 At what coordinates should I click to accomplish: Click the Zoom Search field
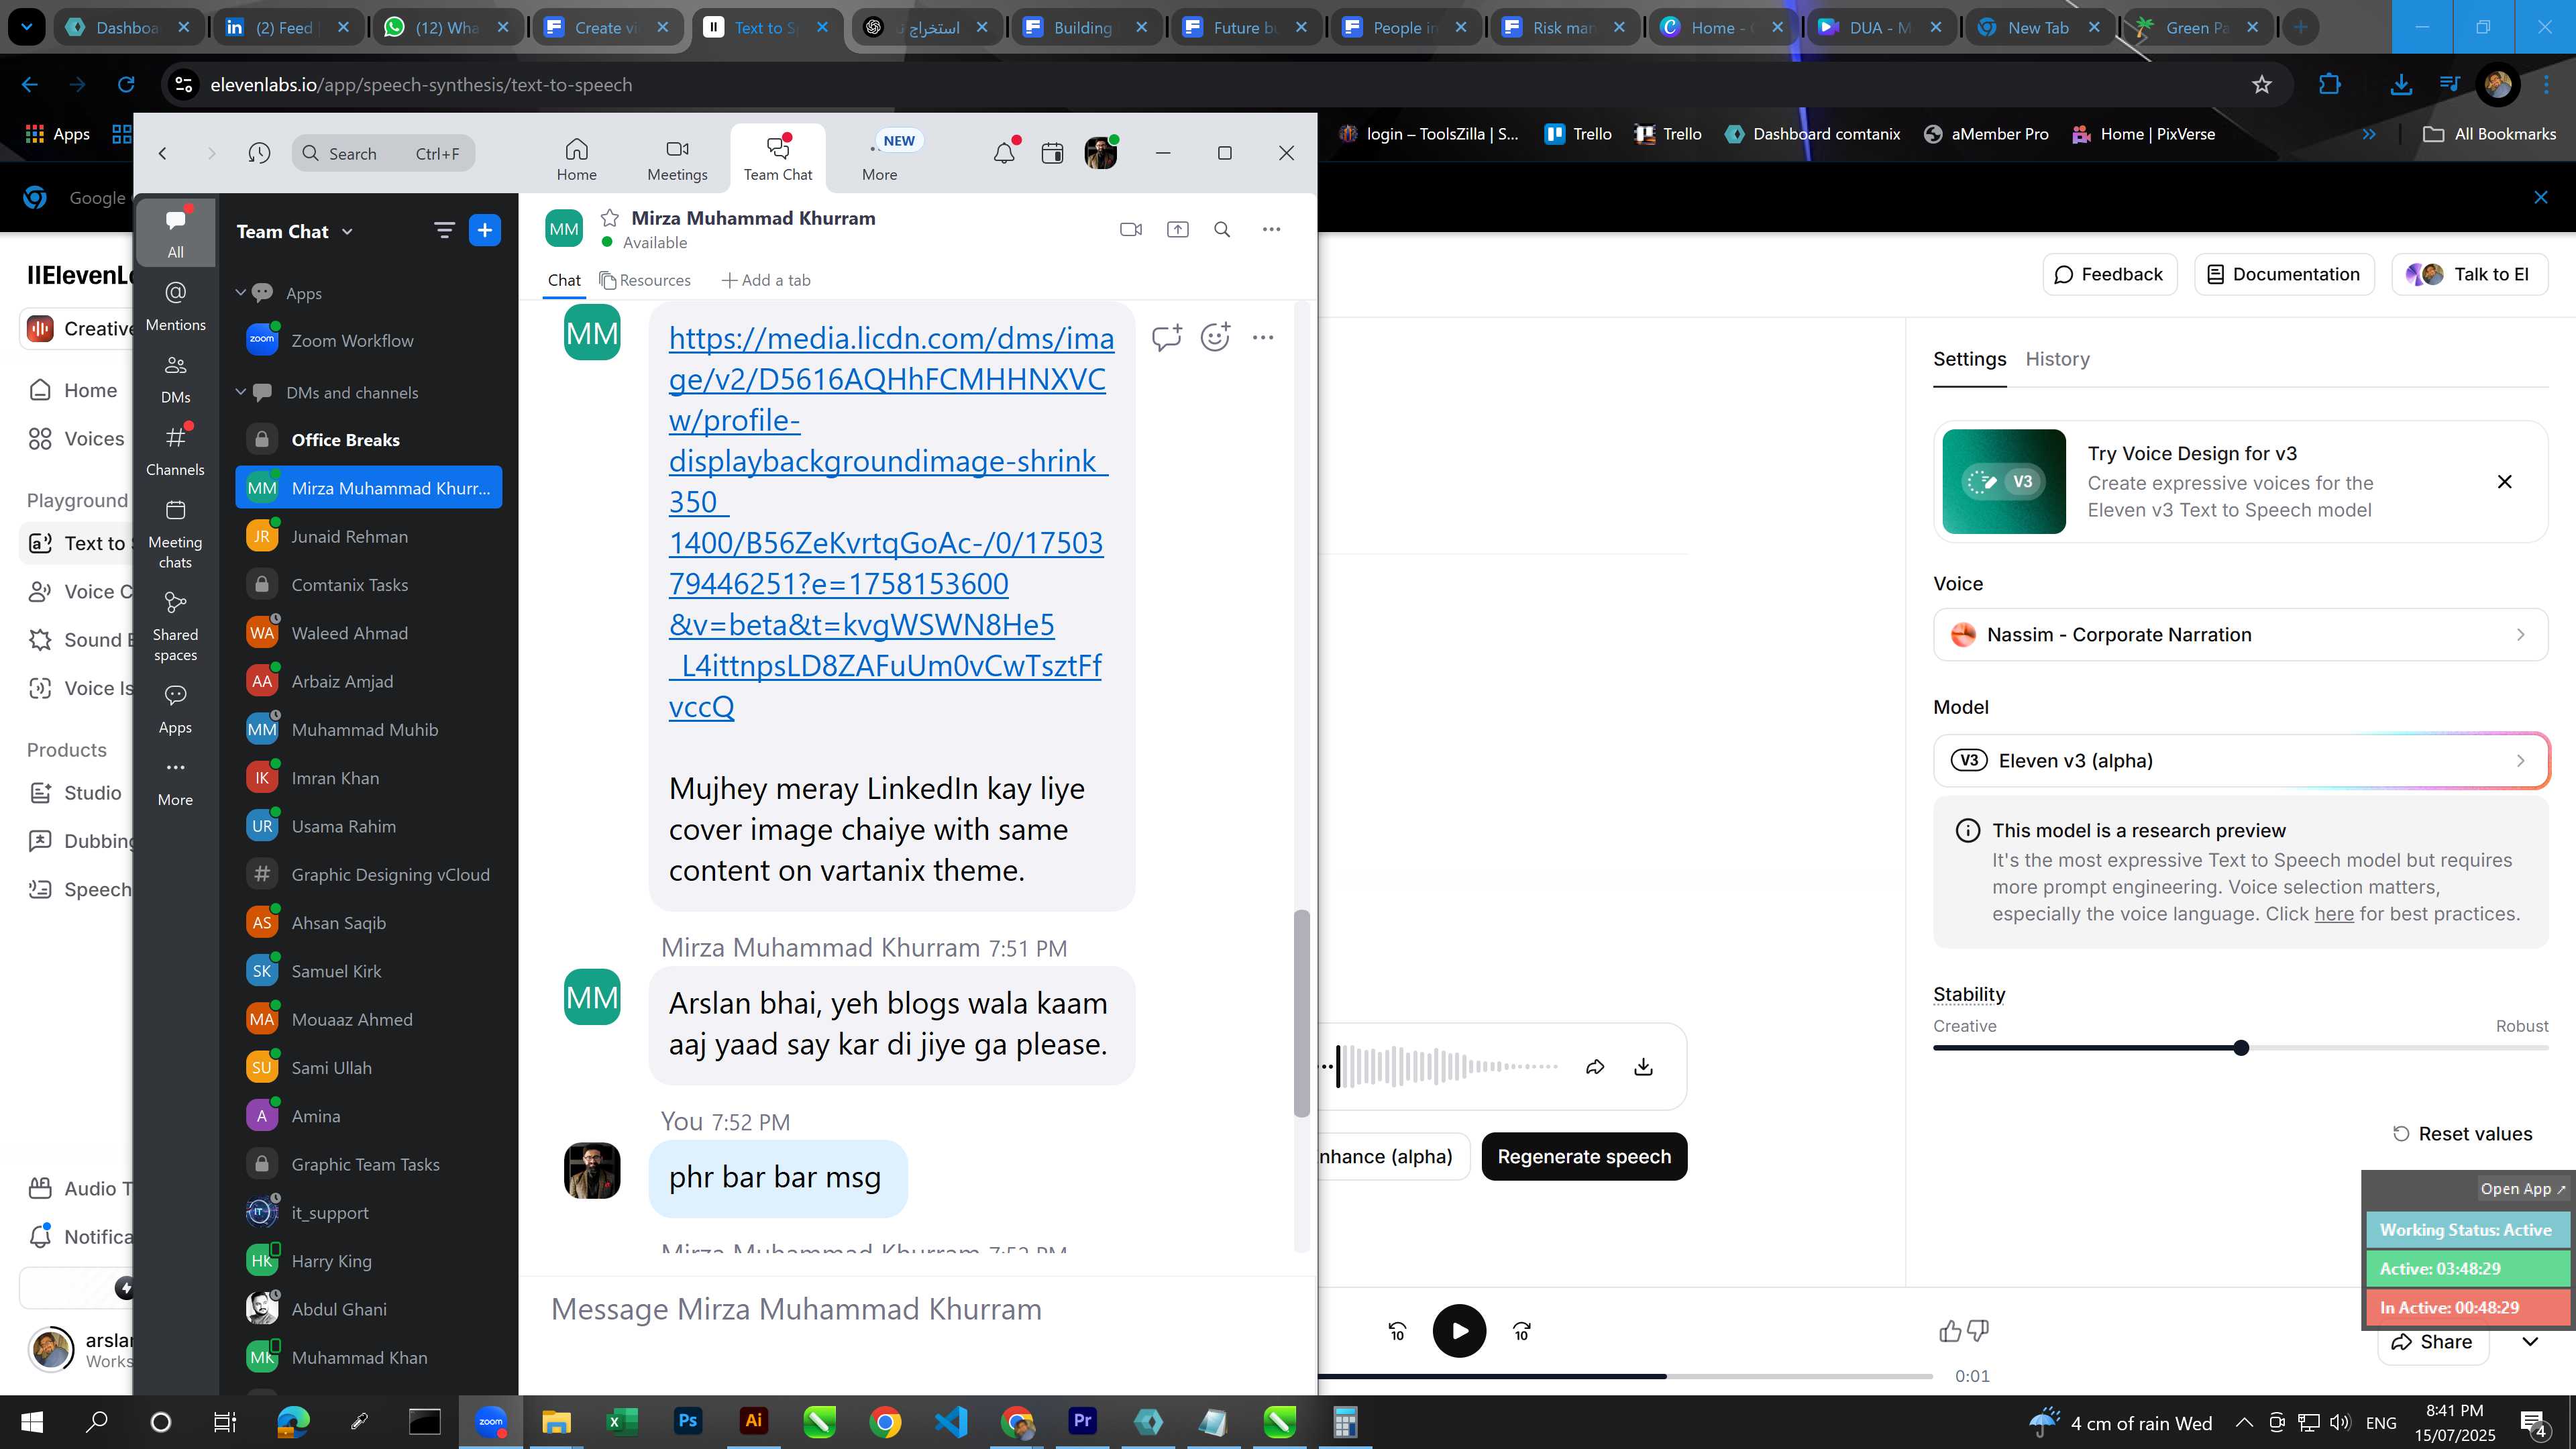click(x=384, y=153)
